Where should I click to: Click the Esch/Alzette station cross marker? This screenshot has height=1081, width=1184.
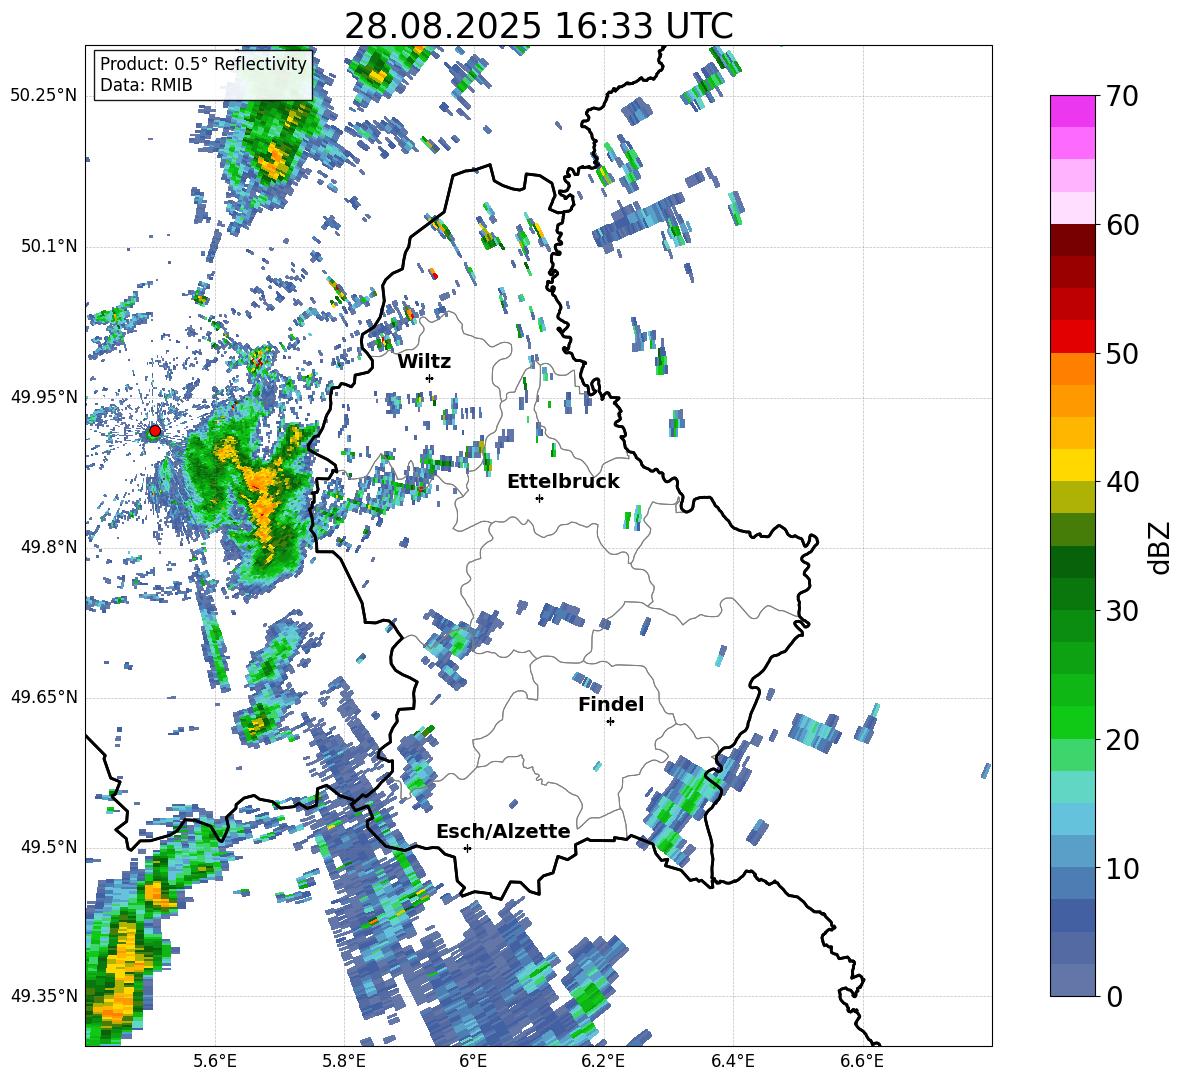467,848
